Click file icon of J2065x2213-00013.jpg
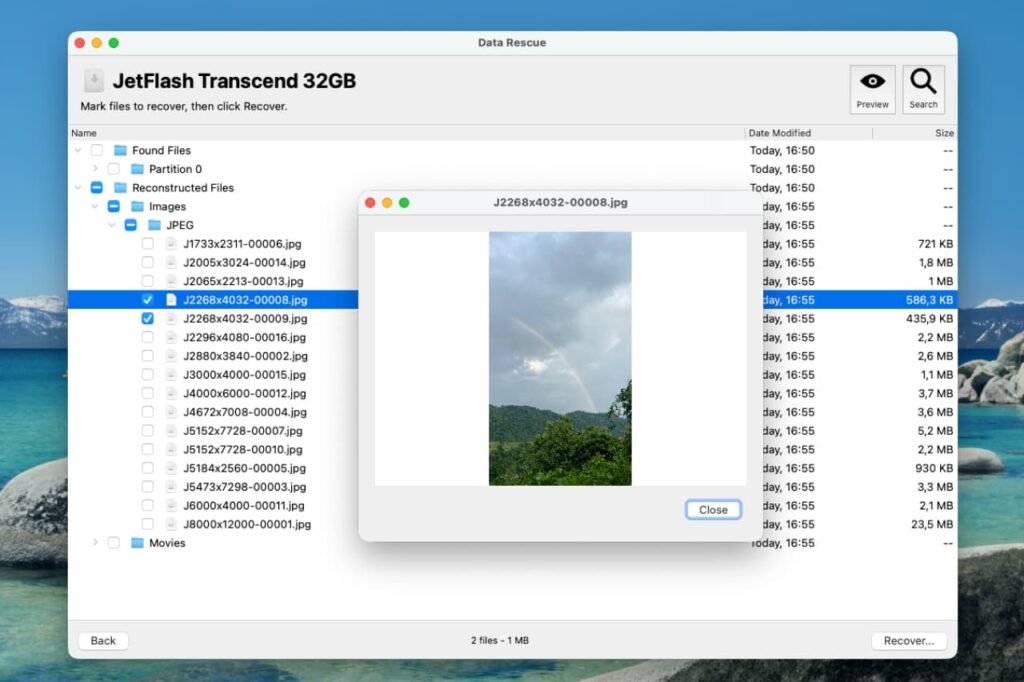Viewport: 1024px width, 682px height. coord(171,282)
